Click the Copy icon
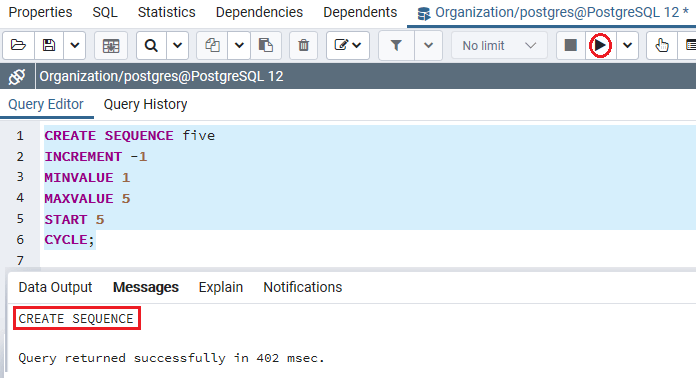 [x=212, y=45]
